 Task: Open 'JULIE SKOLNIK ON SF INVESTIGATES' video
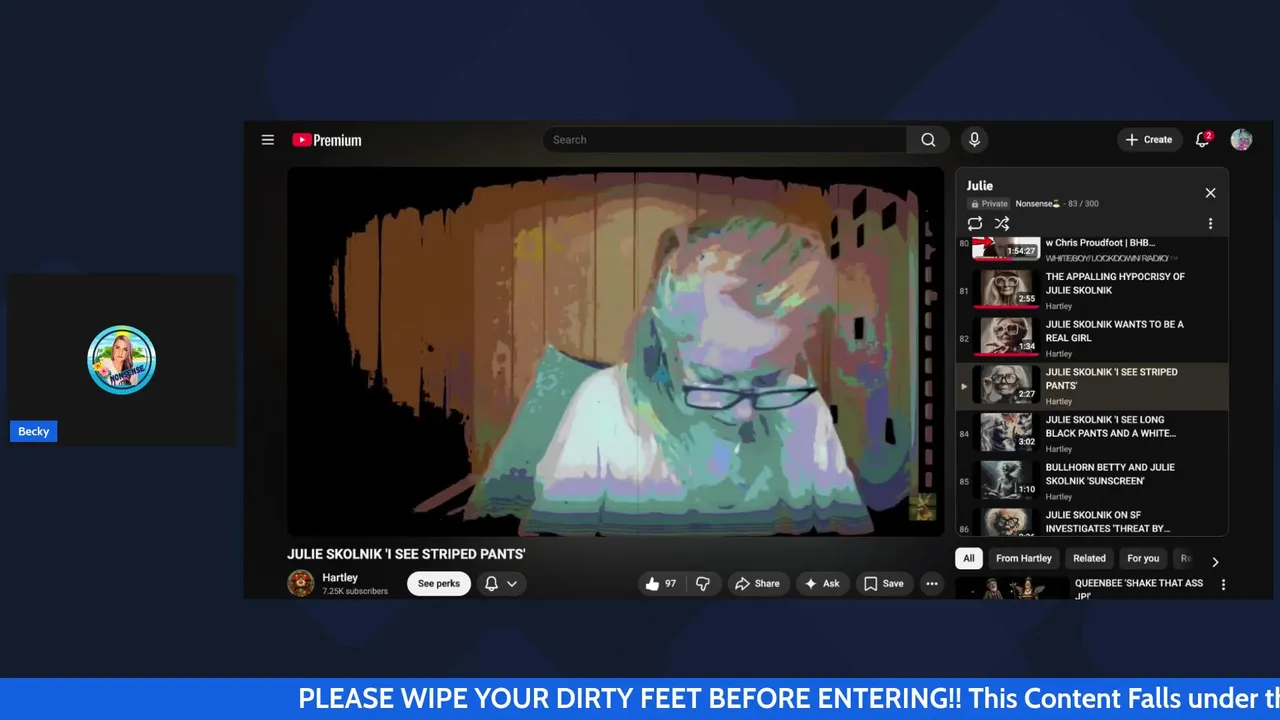click(x=1092, y=521)
